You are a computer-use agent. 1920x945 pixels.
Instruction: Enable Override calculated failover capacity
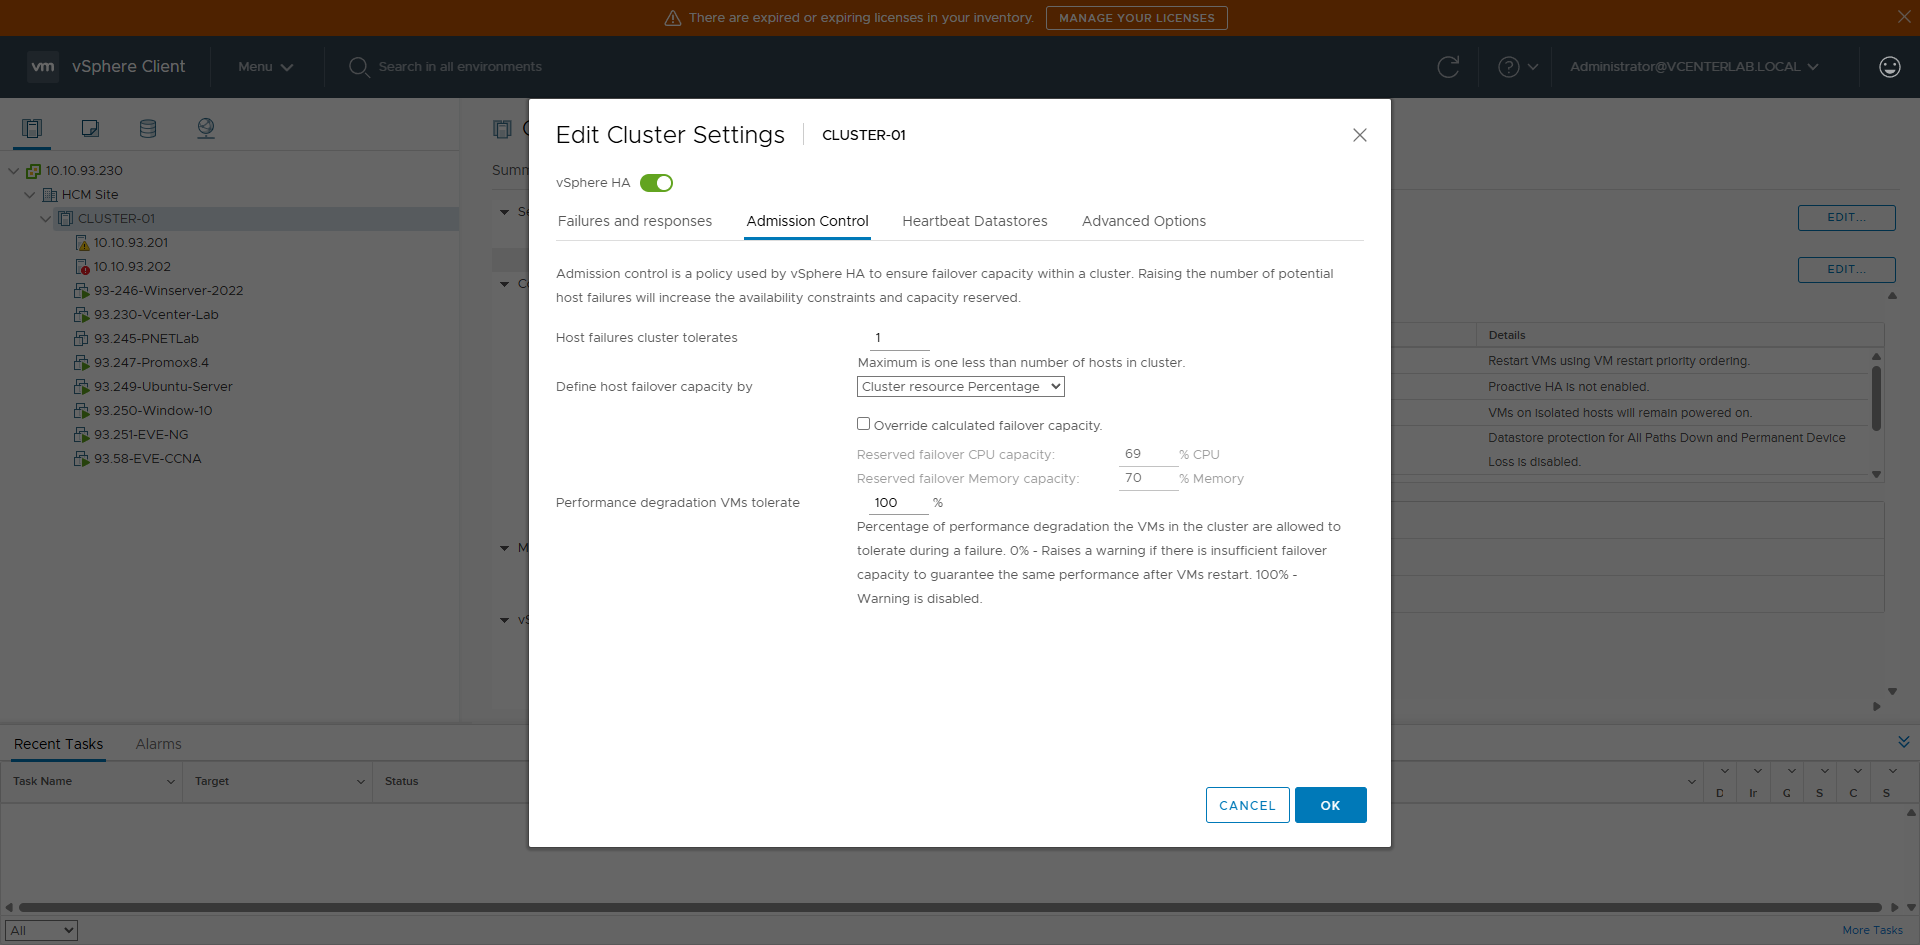click(x=864, y=423)
